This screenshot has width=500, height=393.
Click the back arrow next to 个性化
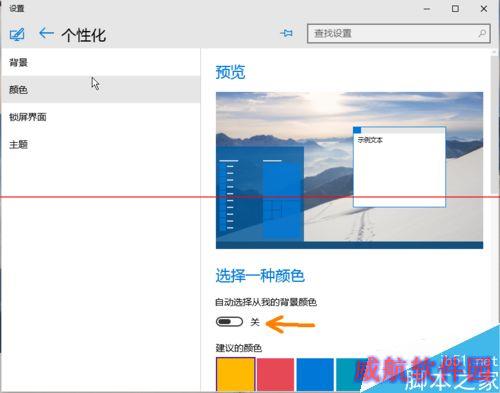[46, 33]
